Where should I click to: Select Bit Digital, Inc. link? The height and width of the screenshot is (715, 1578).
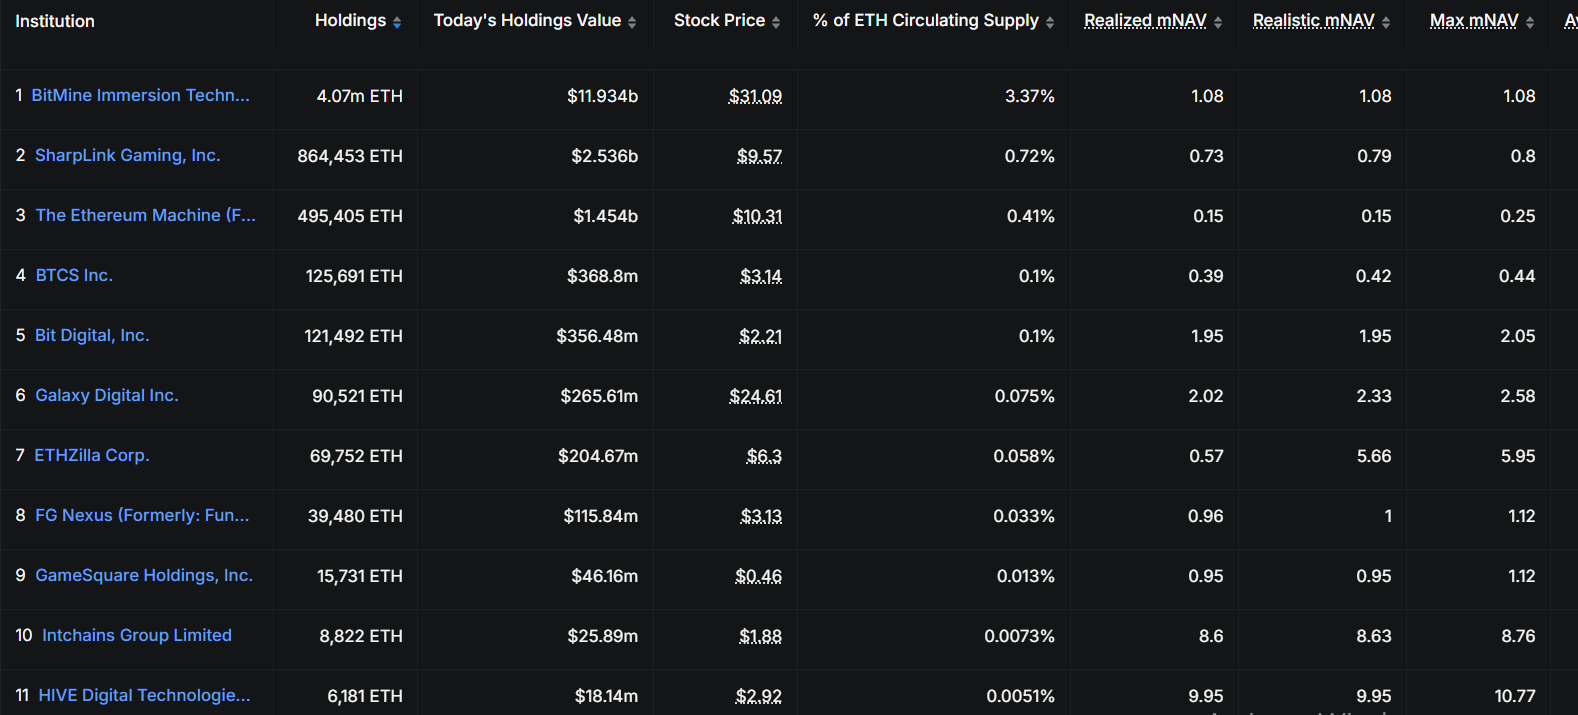point(92,335)
